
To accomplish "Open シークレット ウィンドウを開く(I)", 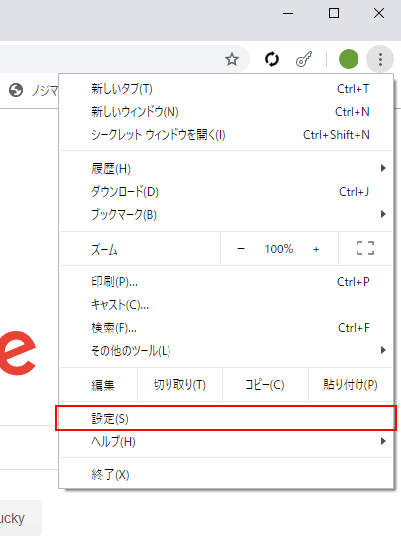I will [x=226, y=134].
